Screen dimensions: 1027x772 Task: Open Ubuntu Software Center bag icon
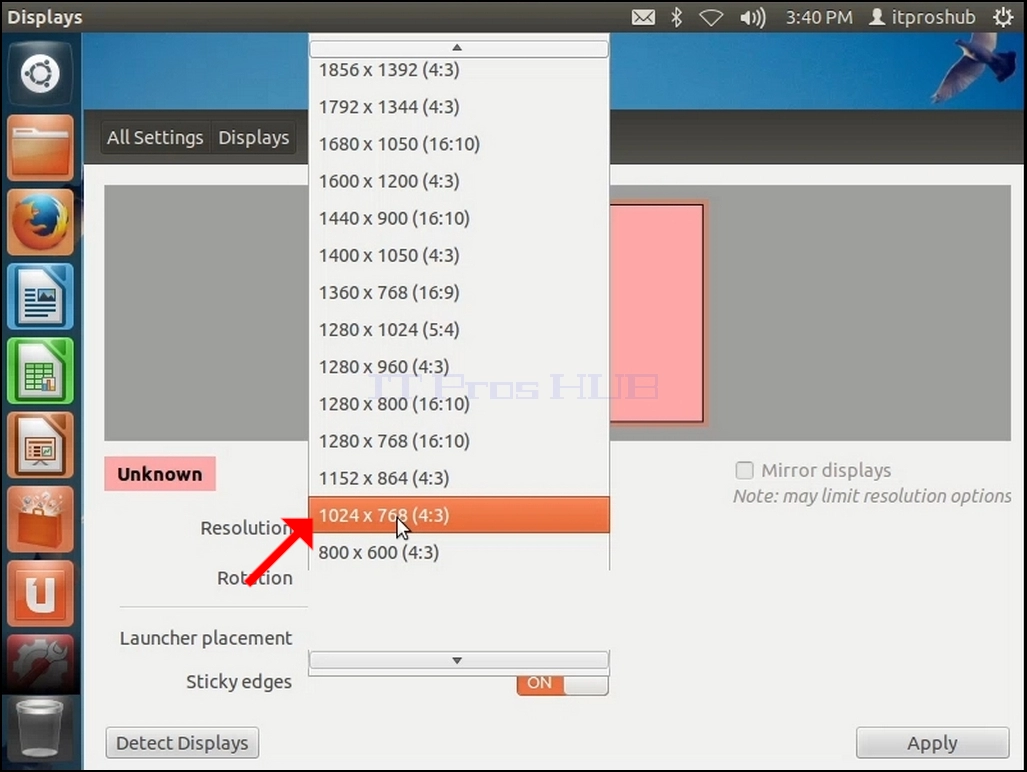click(41, 519)
